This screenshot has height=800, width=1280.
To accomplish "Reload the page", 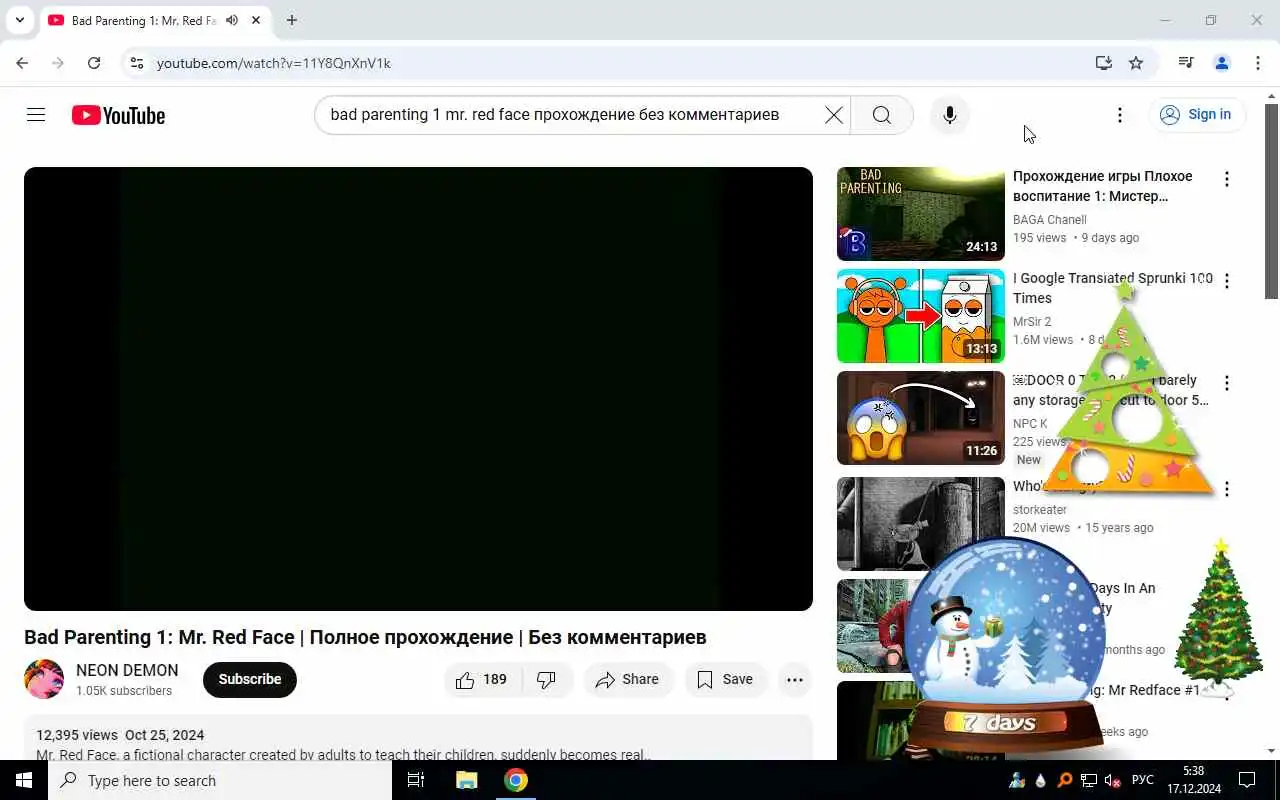I will (94, 63).
